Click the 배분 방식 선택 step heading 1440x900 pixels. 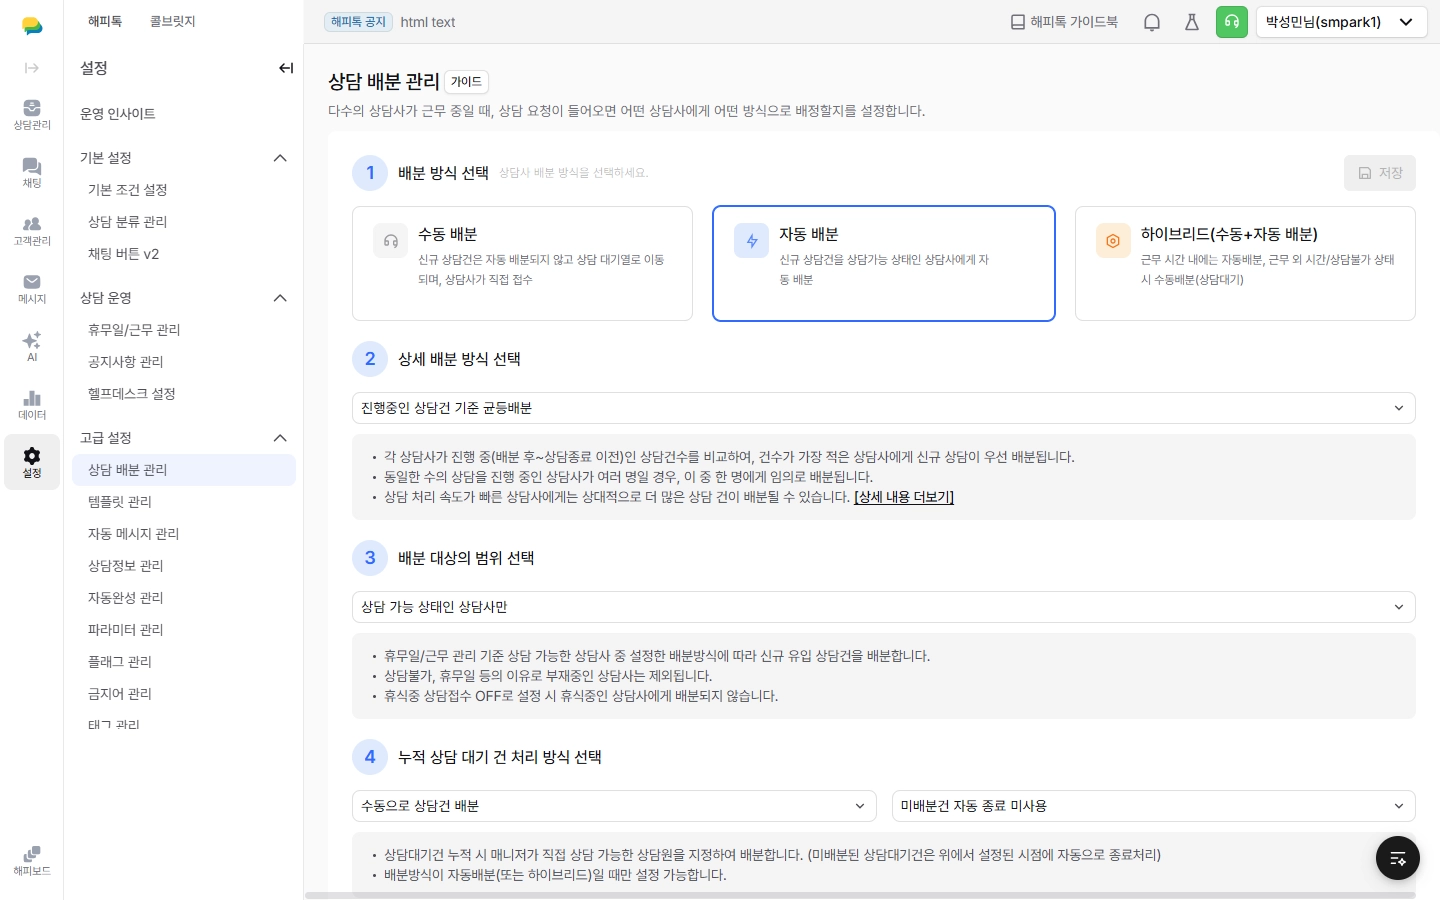(x=443, y=173)
